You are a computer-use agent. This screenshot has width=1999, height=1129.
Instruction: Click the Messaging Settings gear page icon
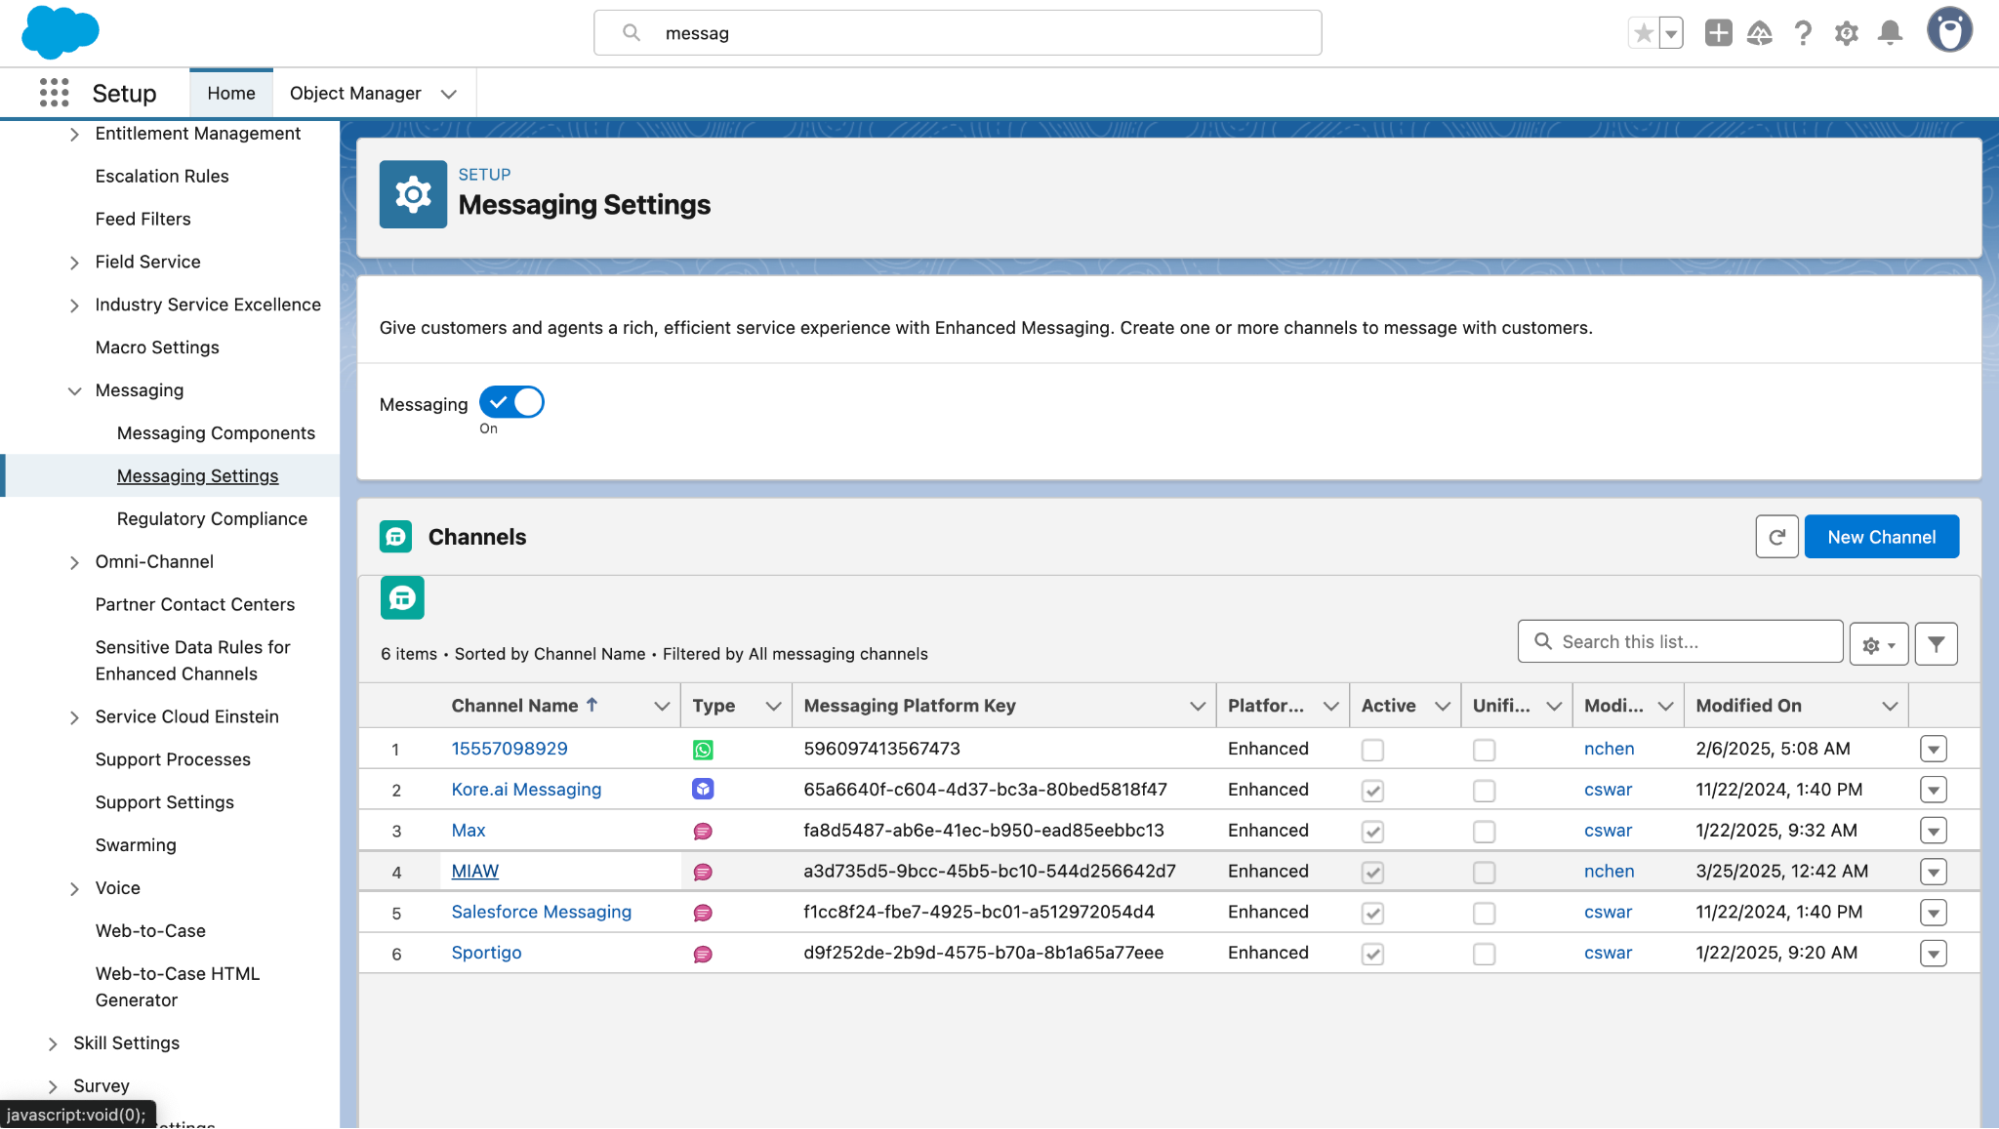pyautogui.click(x=413, y=194)
